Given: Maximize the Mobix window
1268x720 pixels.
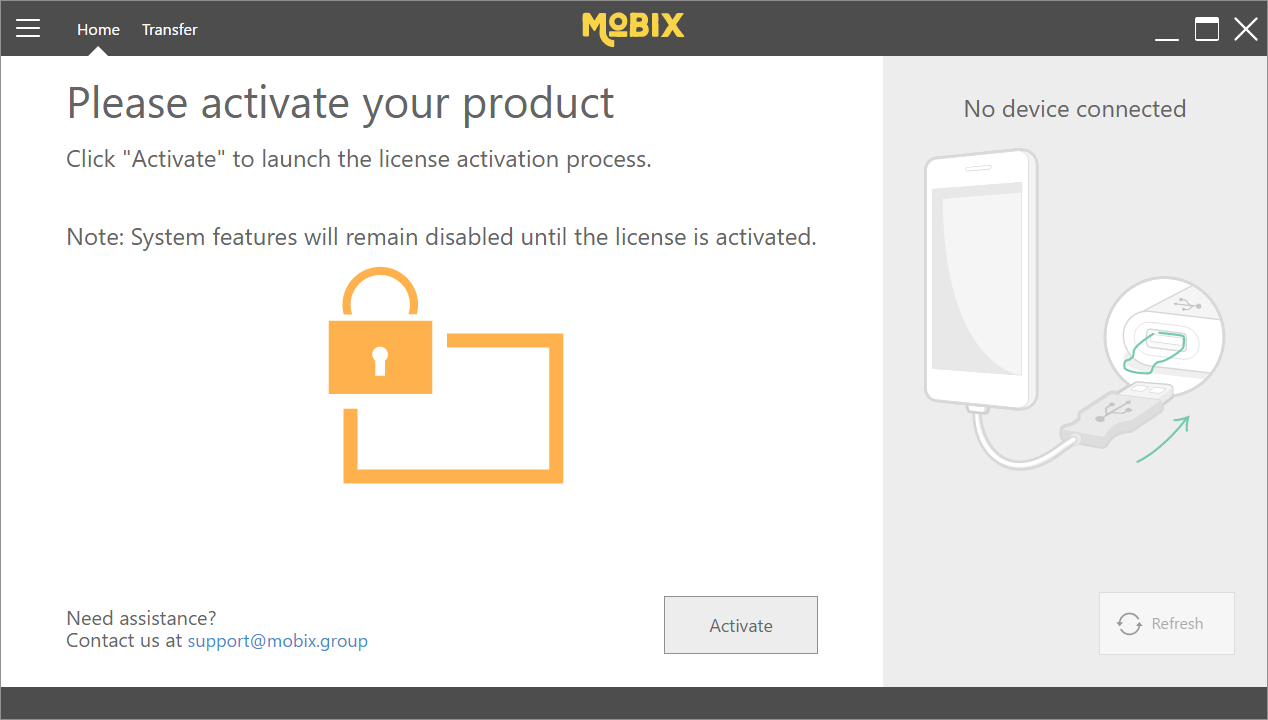Looking at the screenshot, I should point(1207,29).
